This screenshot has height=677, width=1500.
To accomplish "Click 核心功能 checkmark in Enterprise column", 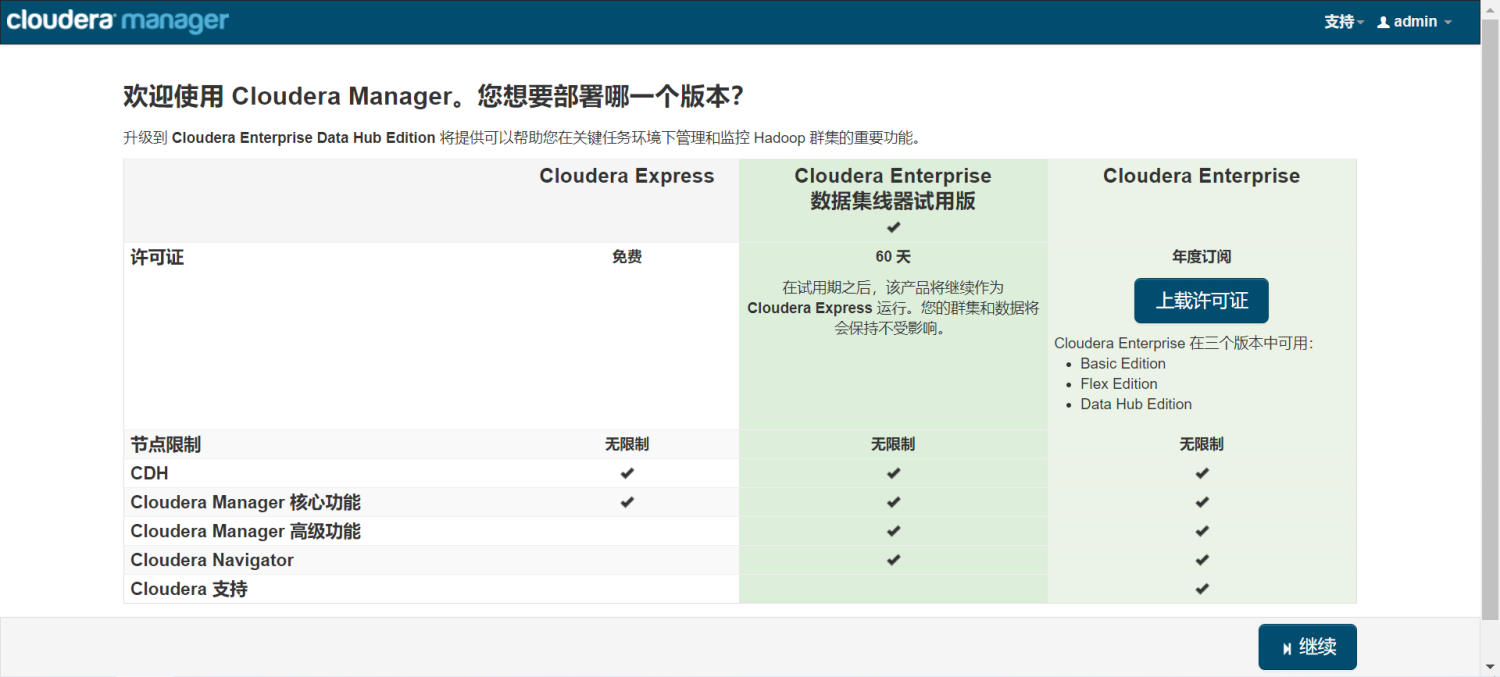I will (1201, 502).
